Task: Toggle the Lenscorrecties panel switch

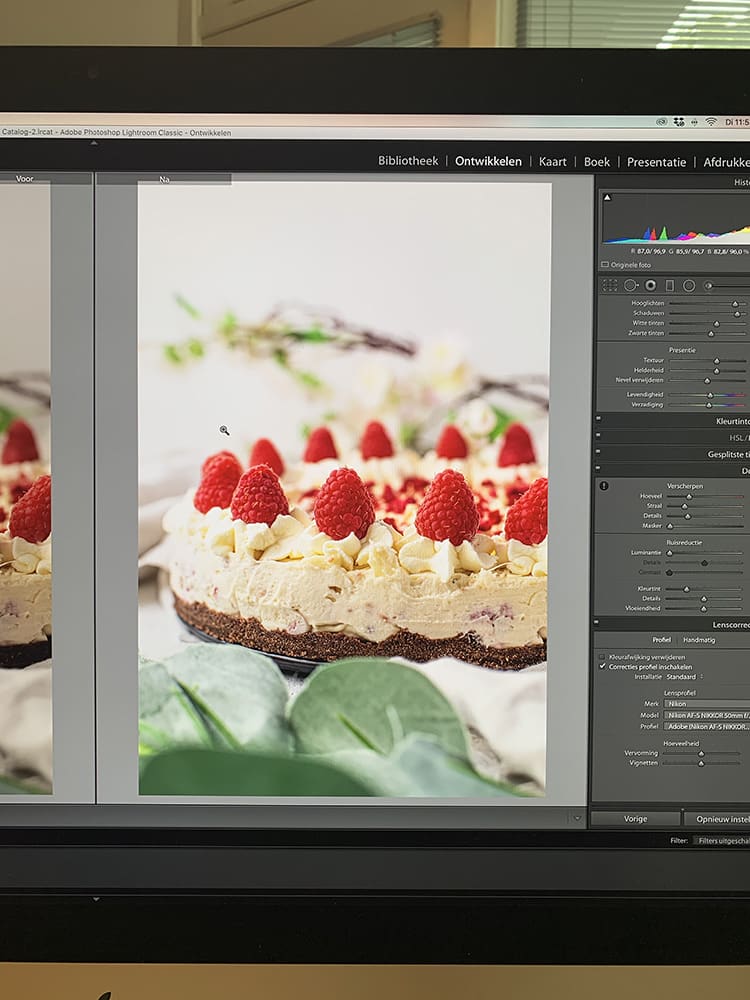Action: (596, 622)
